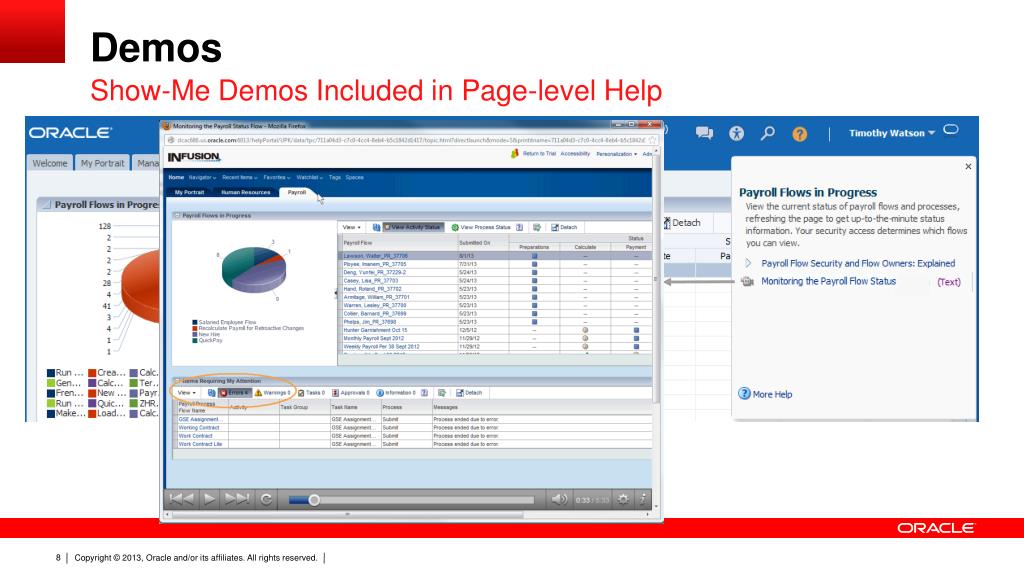The height and width of the screenshot is (576, 1024).
Task: Click the Approvals icon in attention toolbar
Action: (x=336, y=393)
